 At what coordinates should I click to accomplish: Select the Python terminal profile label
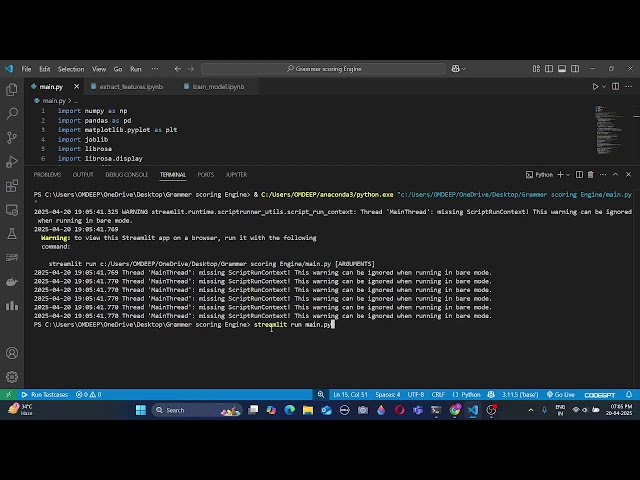tap(539, 175)
